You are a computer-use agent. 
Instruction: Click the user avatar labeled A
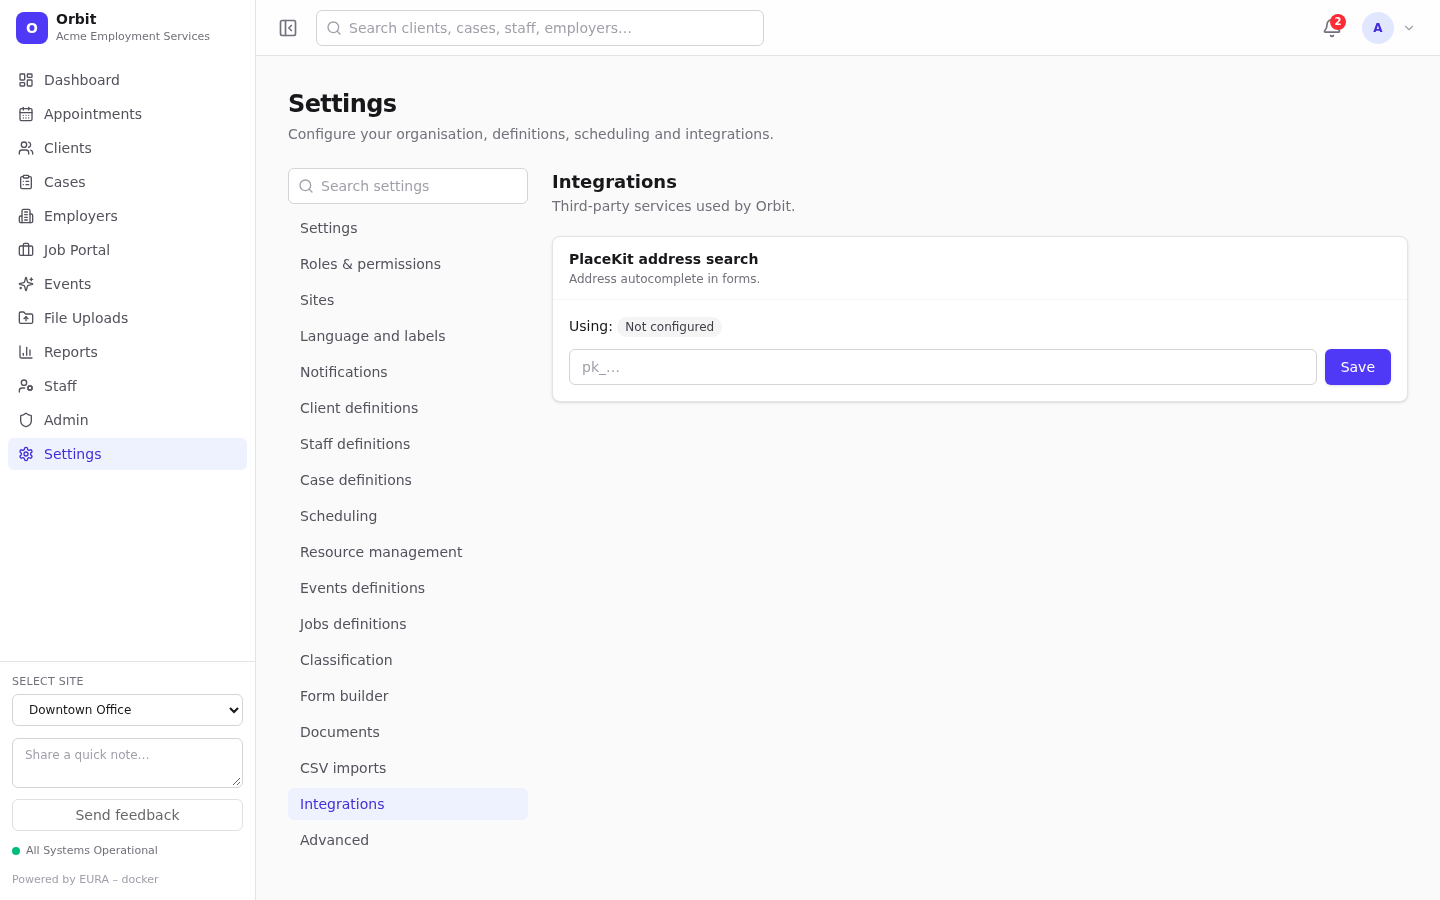click(1378, 28)
